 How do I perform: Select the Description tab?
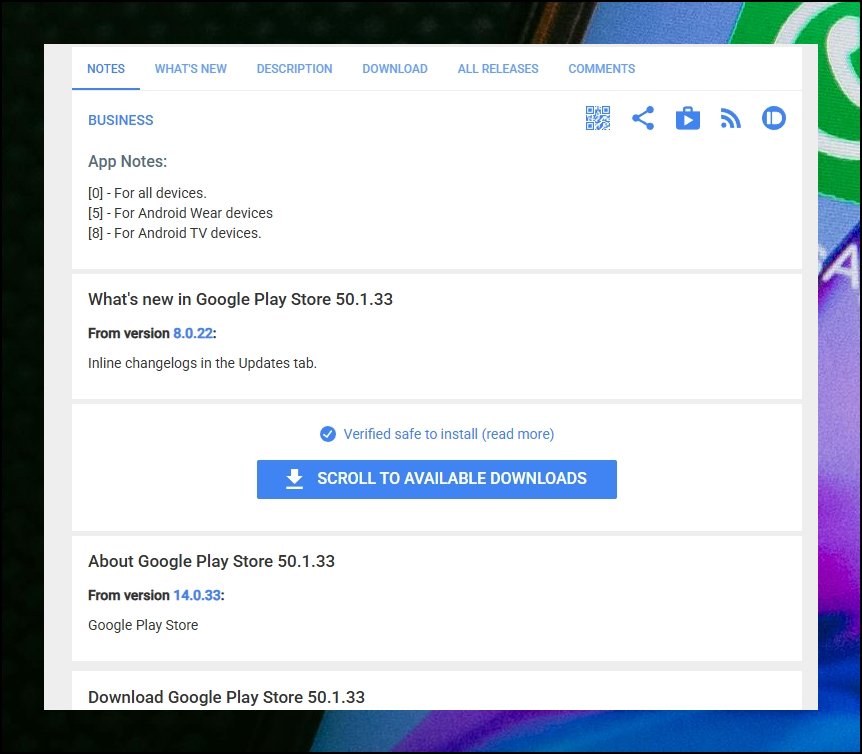pos(294,69)
